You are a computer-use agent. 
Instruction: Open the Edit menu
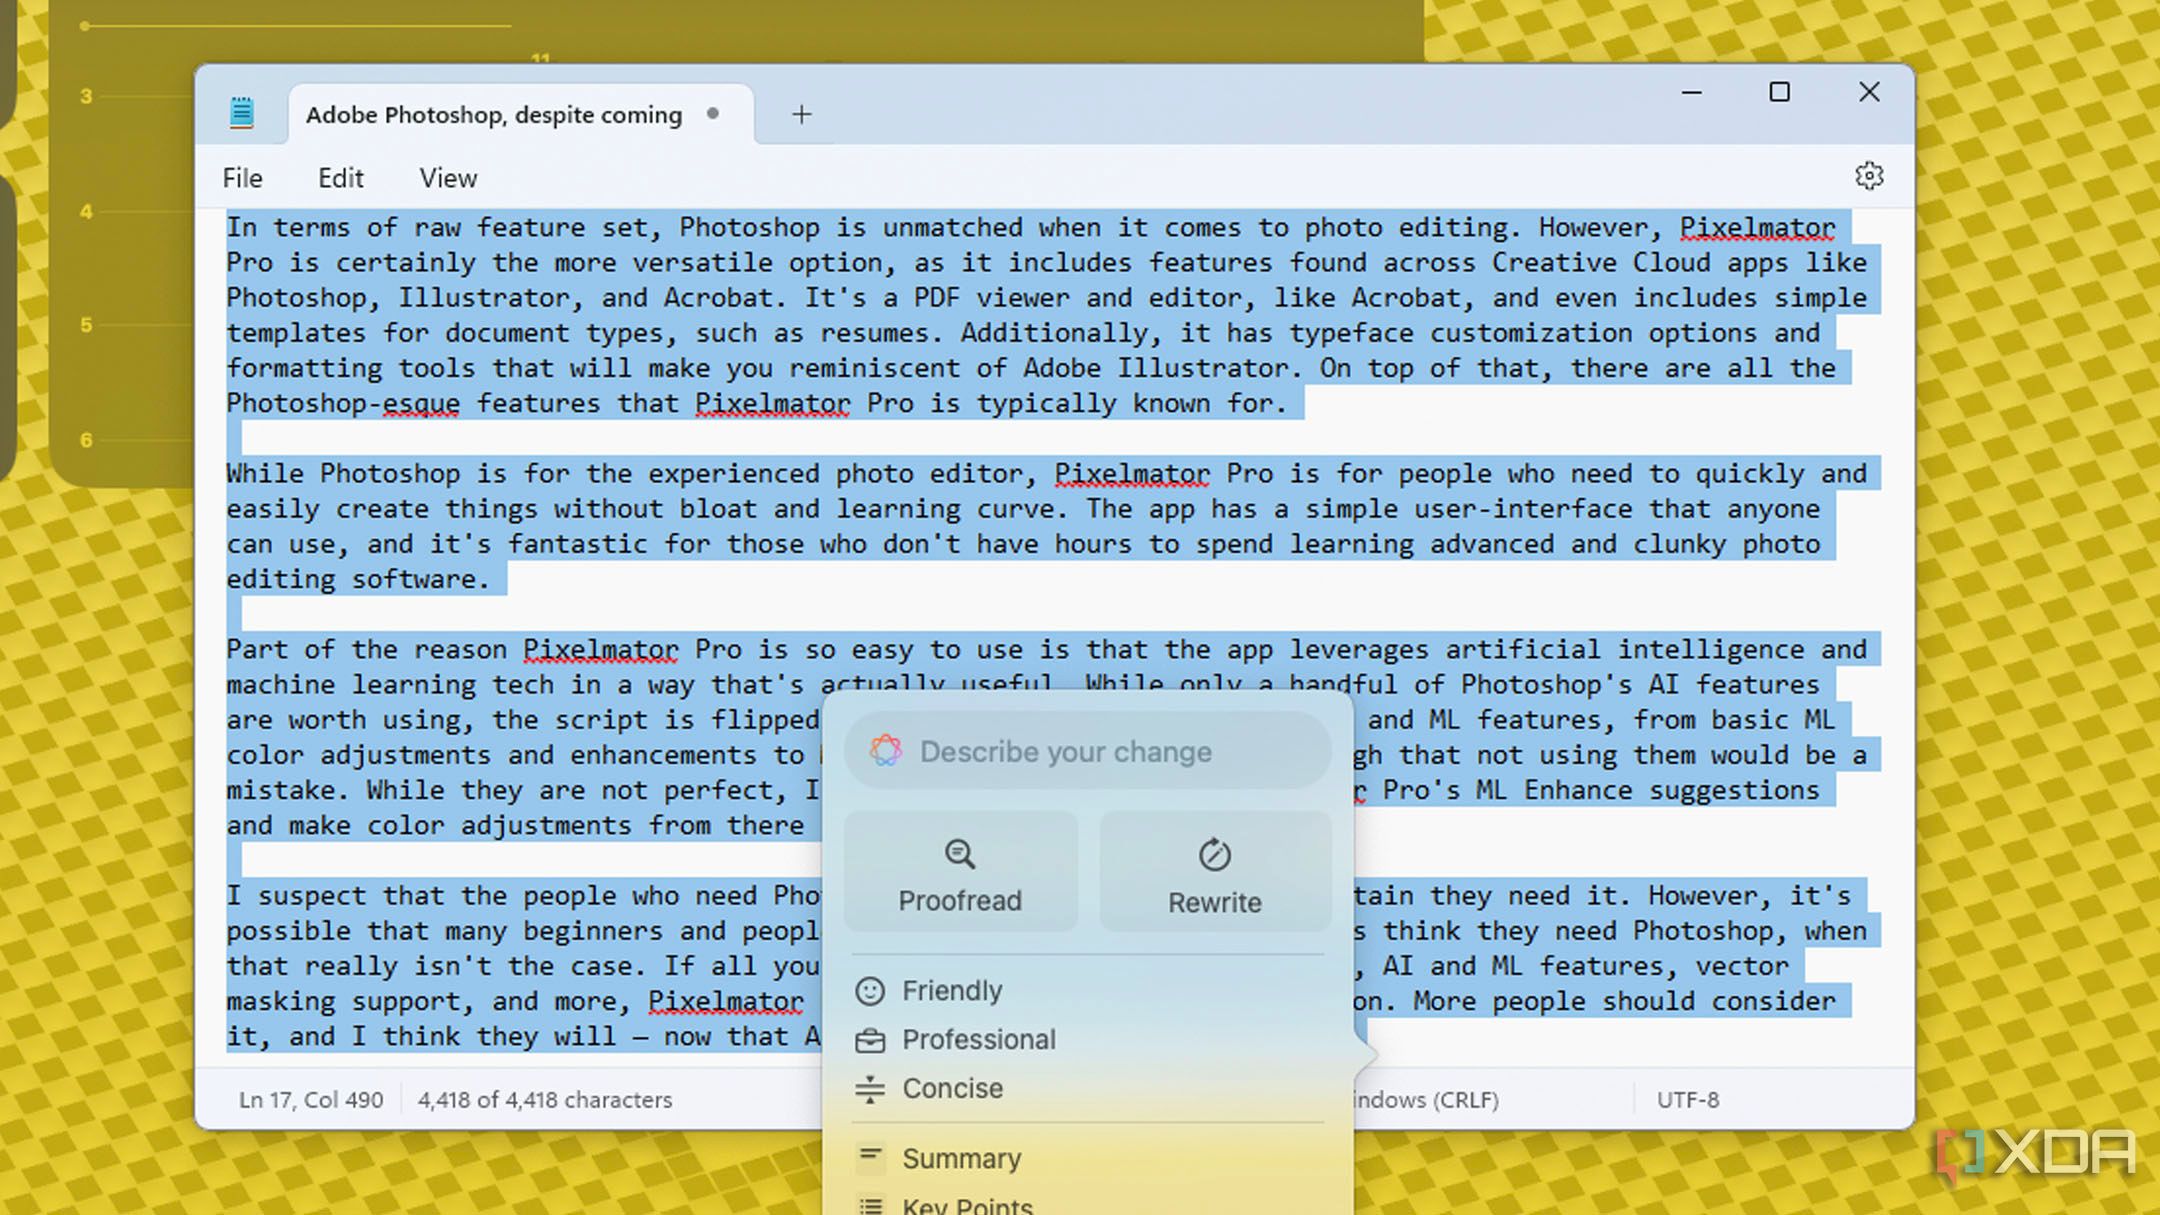click(340, 178)
